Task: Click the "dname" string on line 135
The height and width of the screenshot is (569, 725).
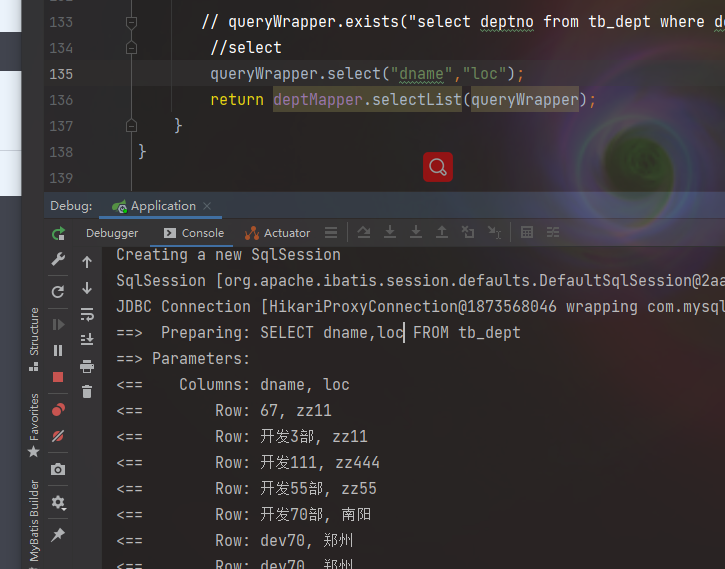Action: tap(421, 73)
